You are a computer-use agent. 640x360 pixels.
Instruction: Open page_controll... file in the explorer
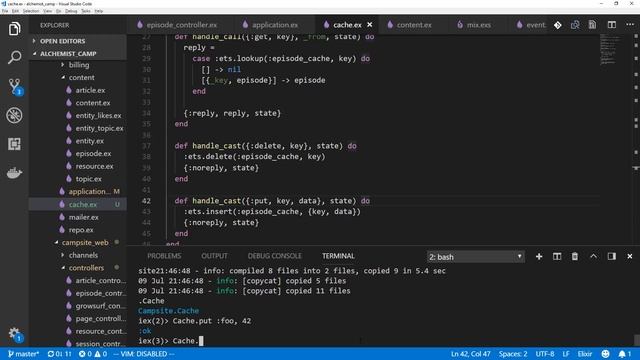pyautogui.click(x=100, y=318)
